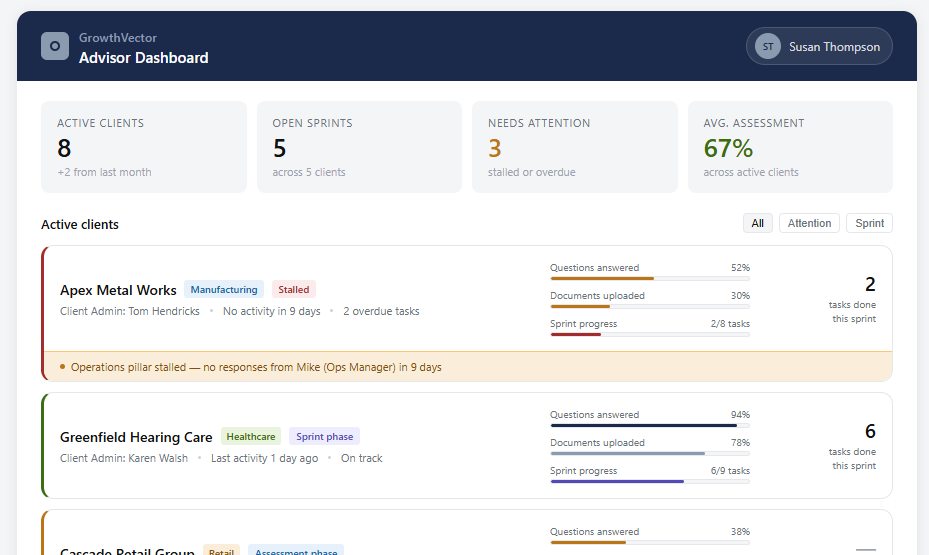The width and height of the screenshot is (929, 555).
Task: Click the '2/8 tasks' sprint value
Action: [730, 323]
